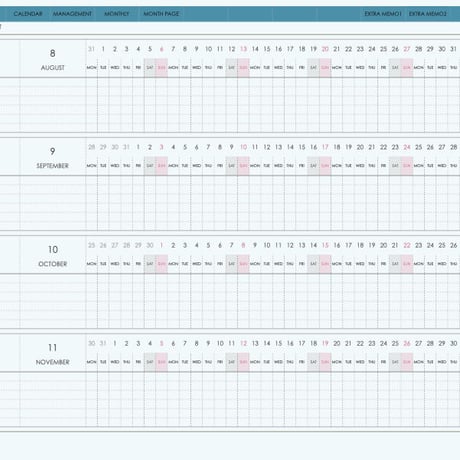The height and width of the screenshot is (460, 460).
Task: Open the CALENDAR tab
Action: point(28,14)
